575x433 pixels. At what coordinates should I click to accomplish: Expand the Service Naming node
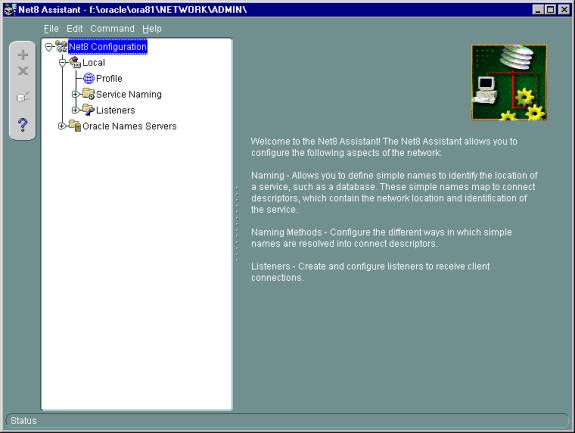point(76,94)
